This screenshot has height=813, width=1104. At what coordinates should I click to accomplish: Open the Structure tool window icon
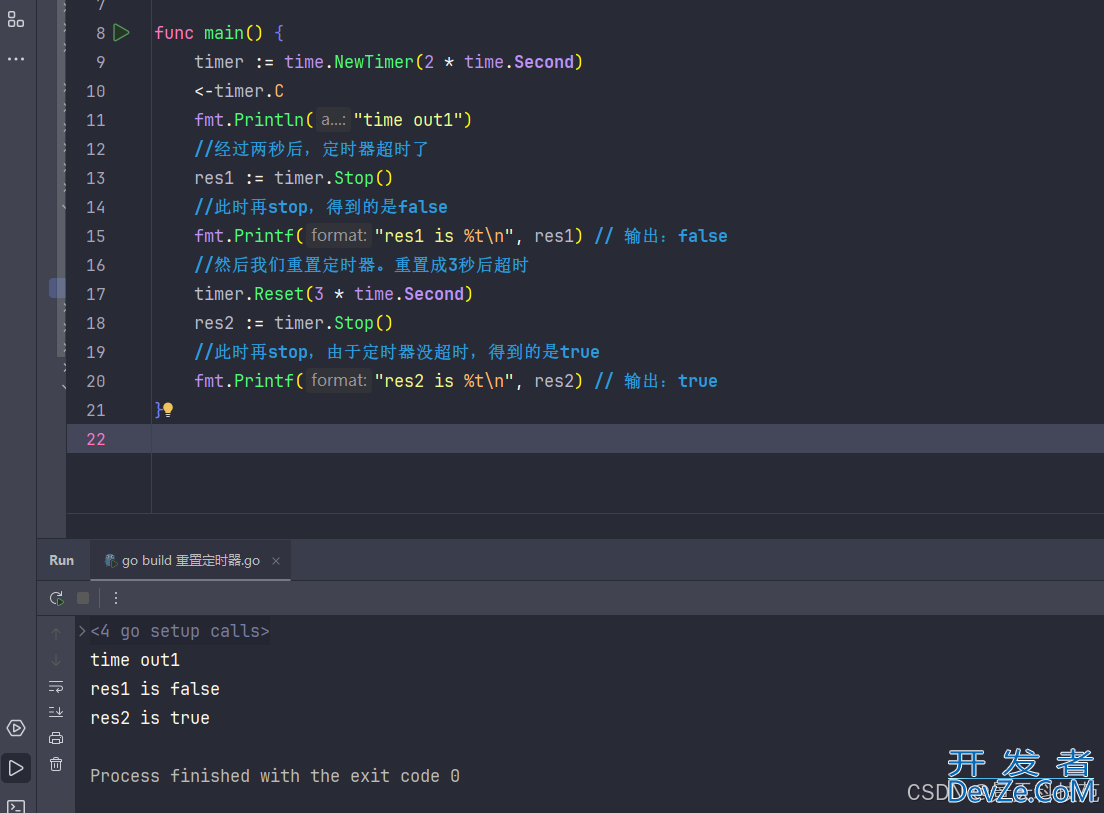(x=15, y=20)
